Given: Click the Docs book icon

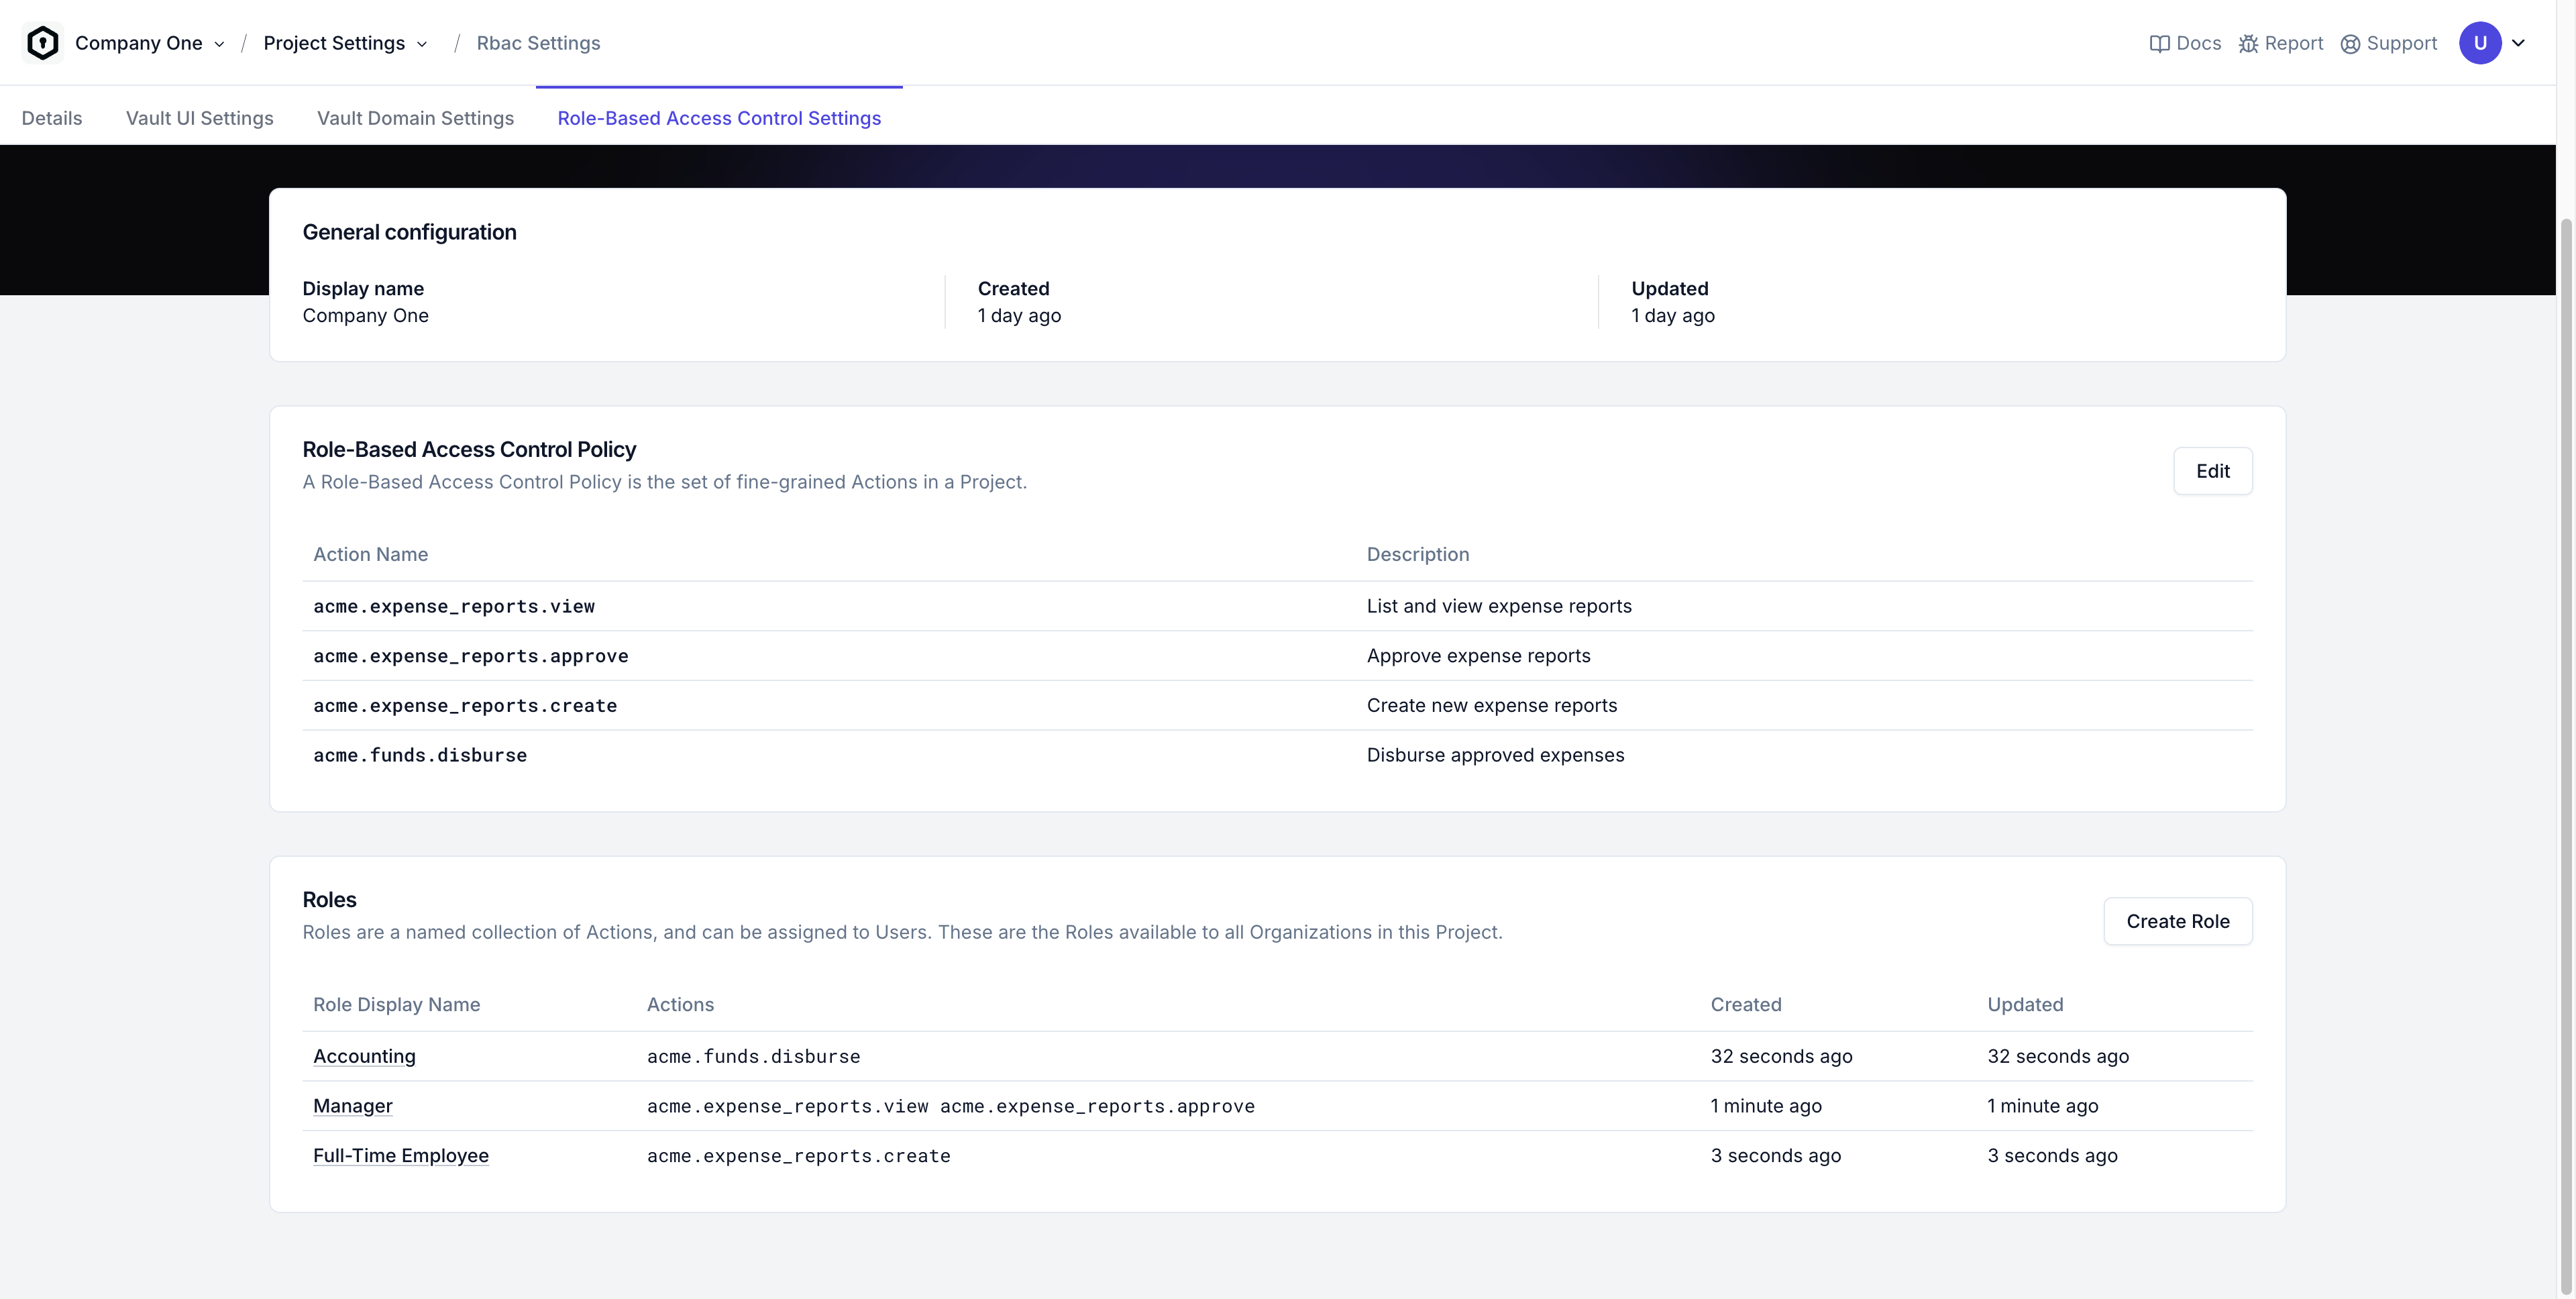Looking at the screenshot, I should pos(2159,44).
